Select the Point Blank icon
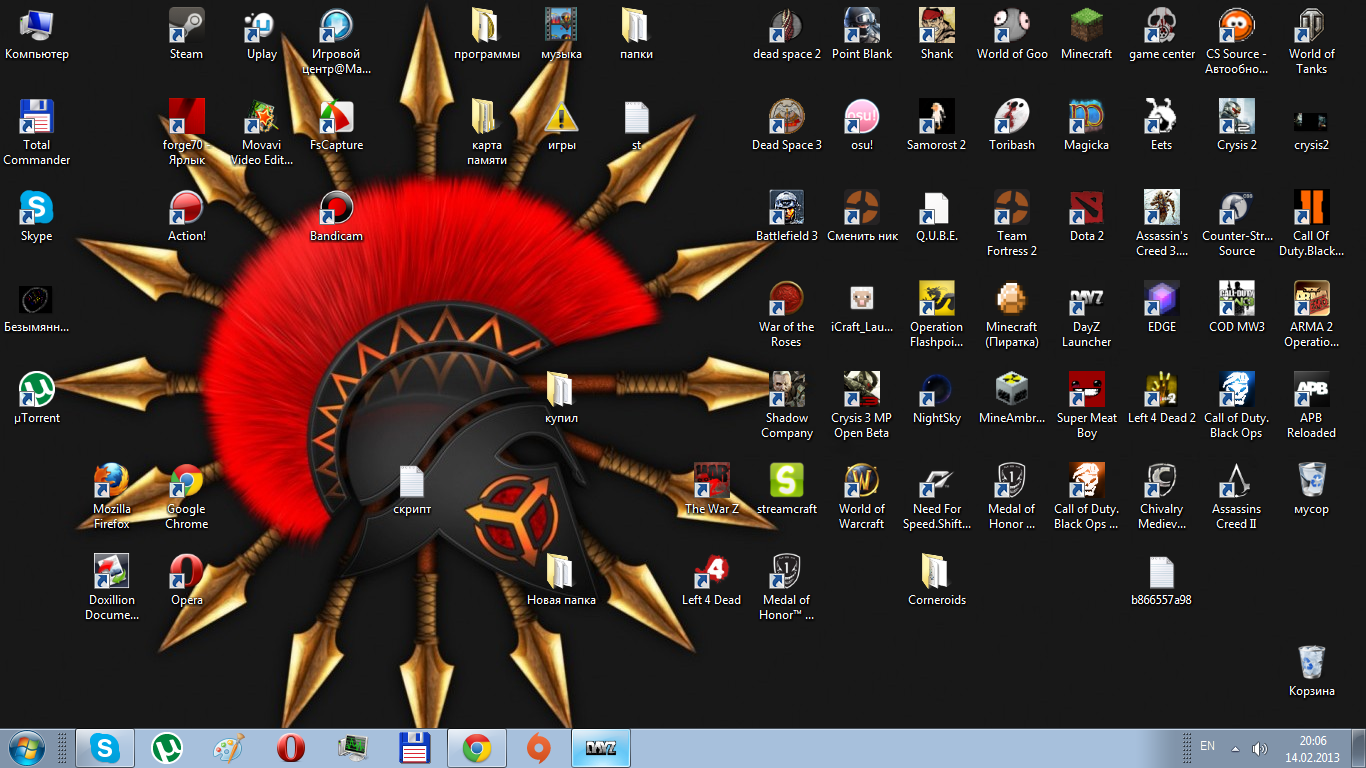1366x768 pixels. point(862,35)
